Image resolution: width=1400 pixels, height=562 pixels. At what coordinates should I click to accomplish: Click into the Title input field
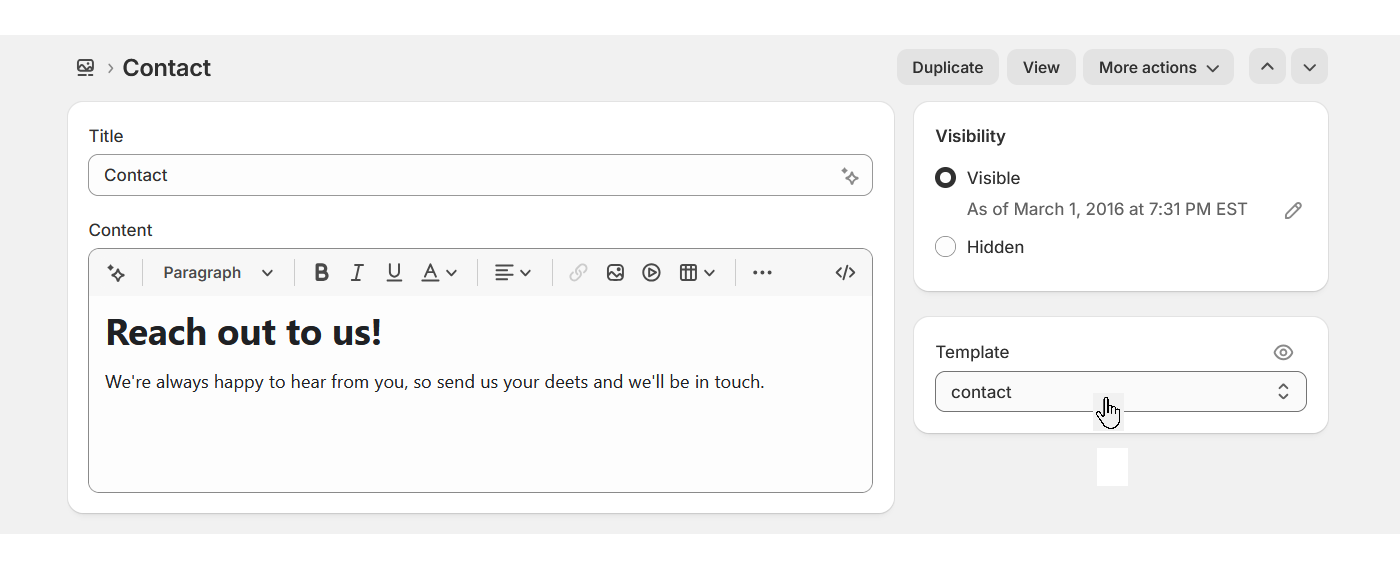[480, 175]
